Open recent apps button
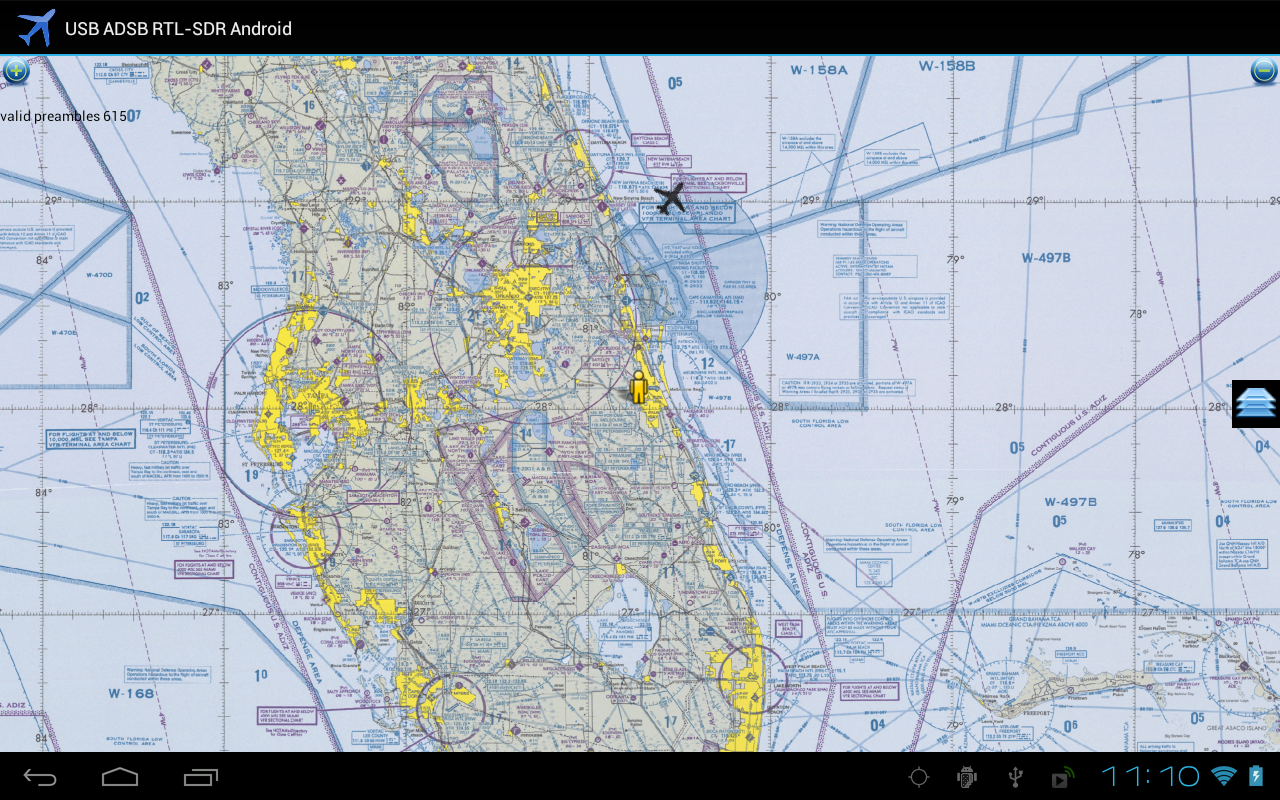1280x800 pixels. pos(201,776)
